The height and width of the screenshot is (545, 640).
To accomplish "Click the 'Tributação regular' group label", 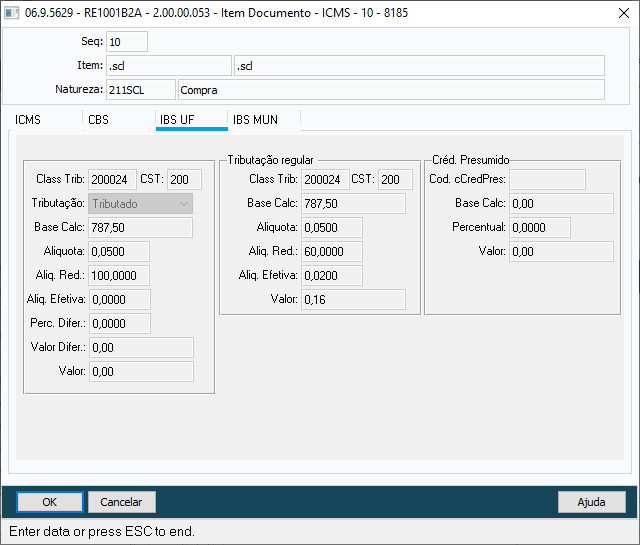I will tap(270, 160).
